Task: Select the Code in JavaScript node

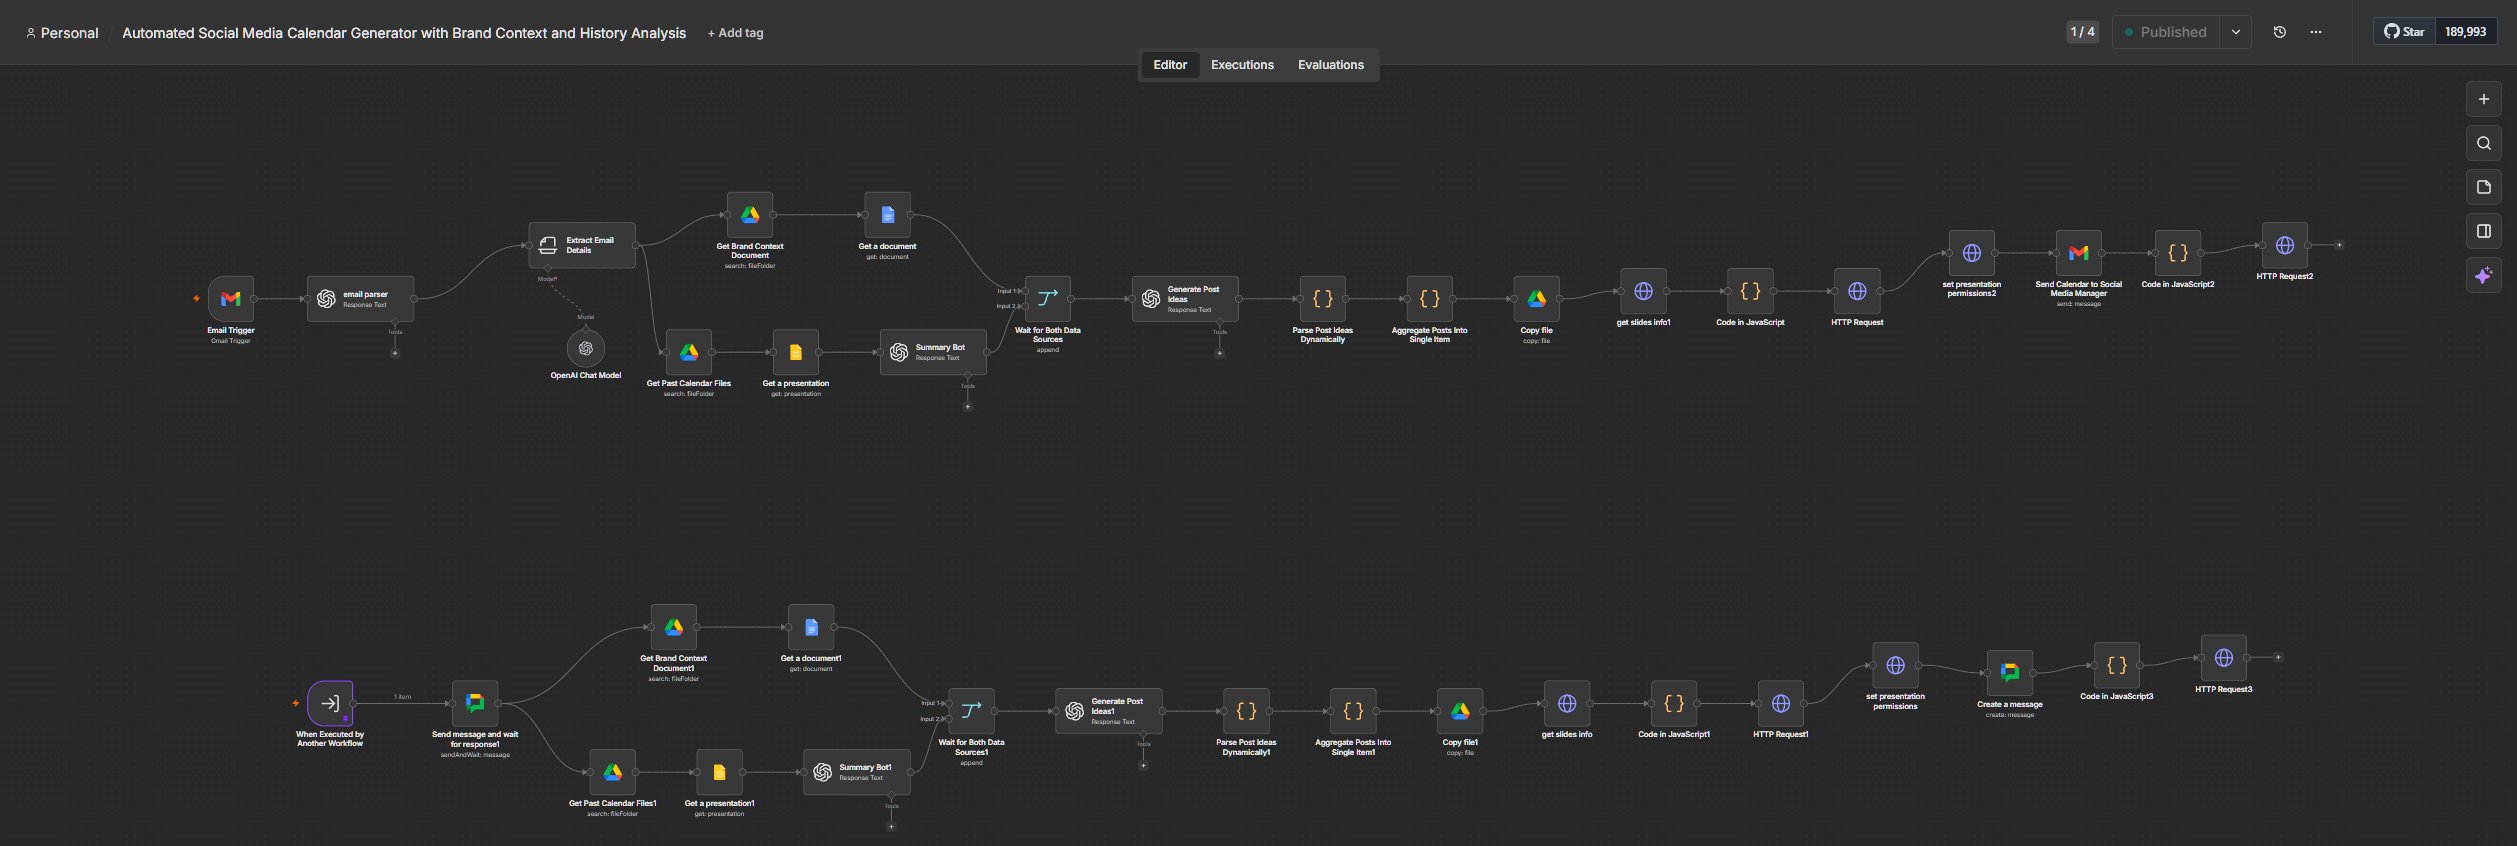Action: pyautogui.click(x=1750, y=291)
